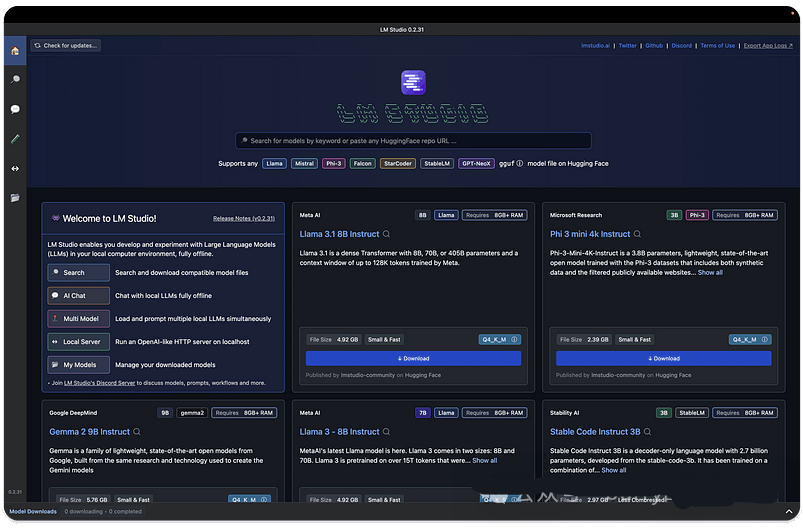Select the StableLM architecture tag
This screenshot has width=803, height=529.
click(437, 163)
